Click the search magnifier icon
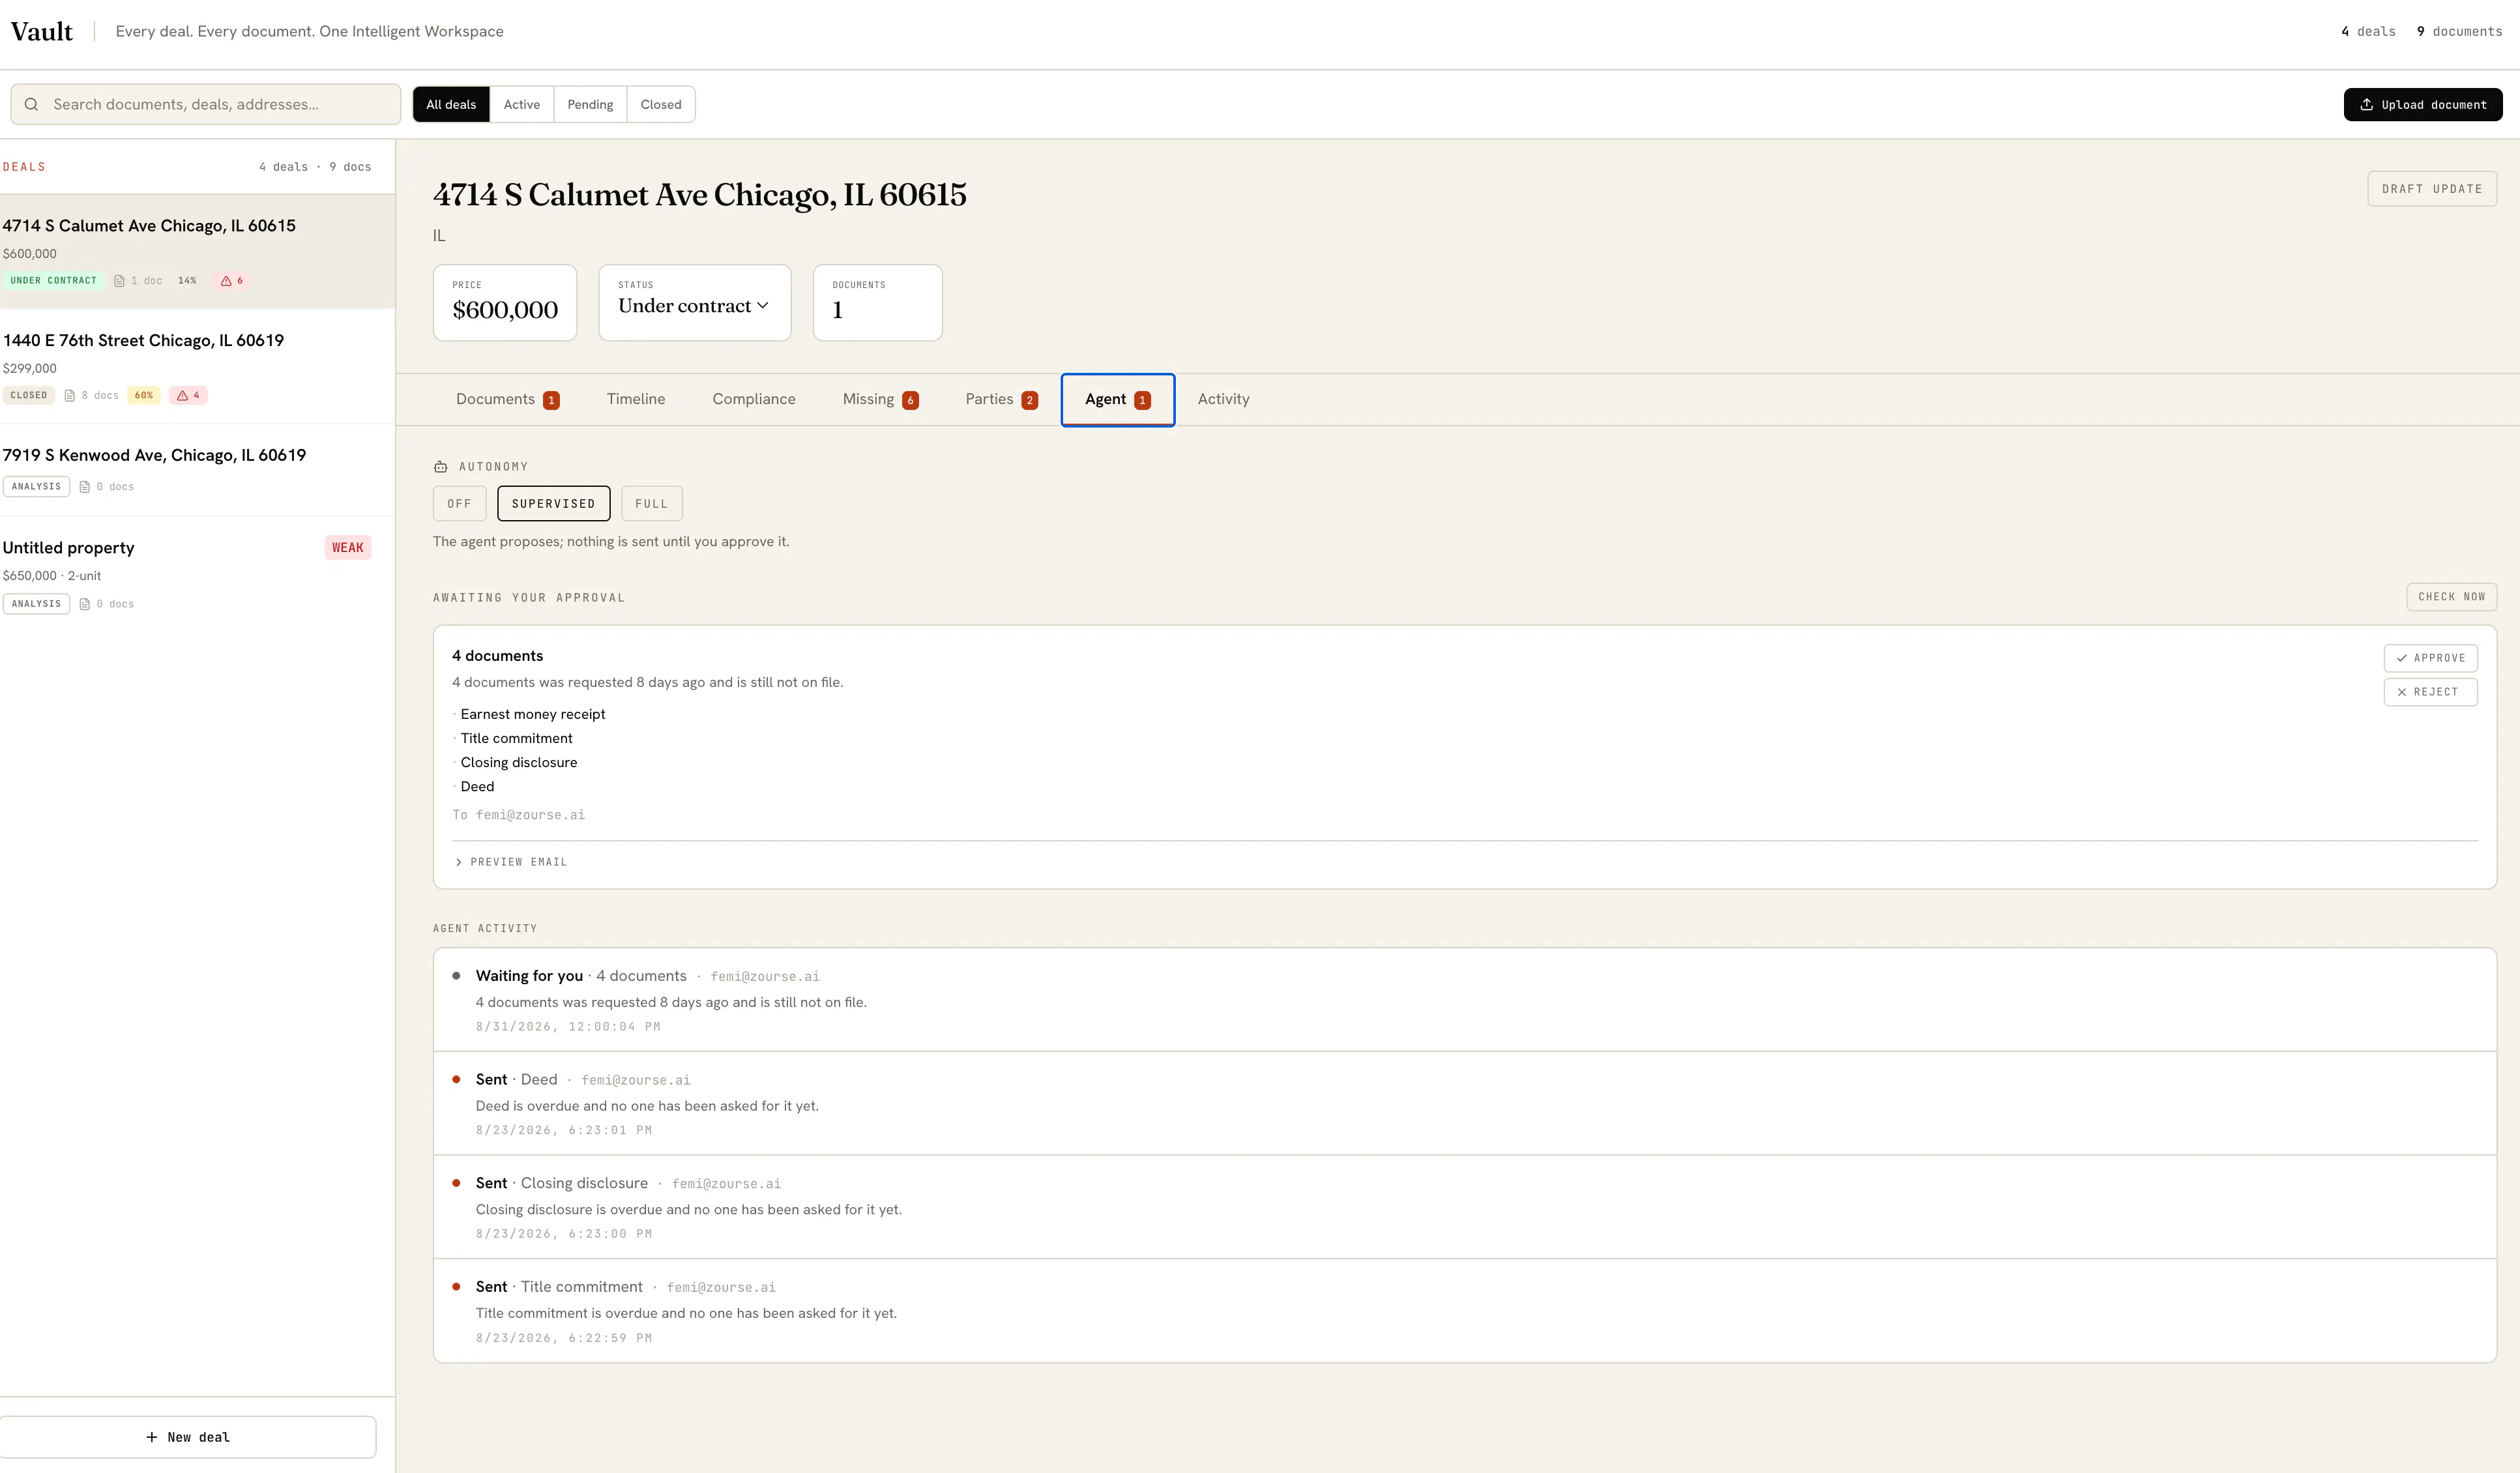This screenshot has width=2520, height=1473. 31,104
